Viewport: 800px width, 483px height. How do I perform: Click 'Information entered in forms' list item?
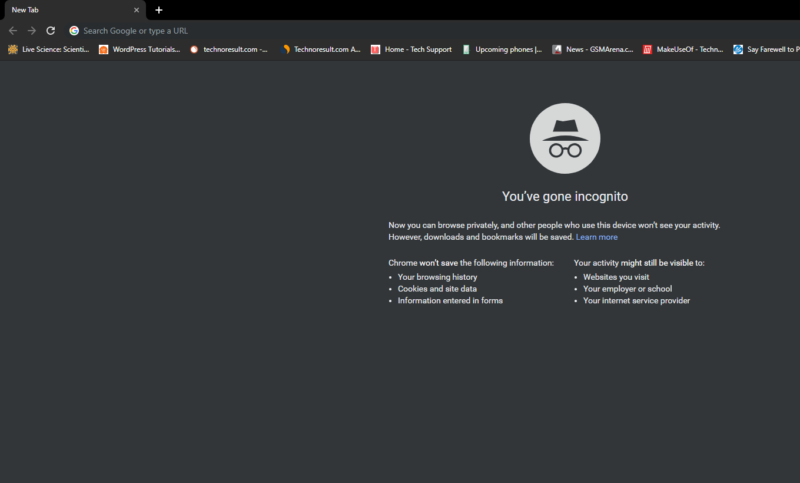(x=450, y=300)
